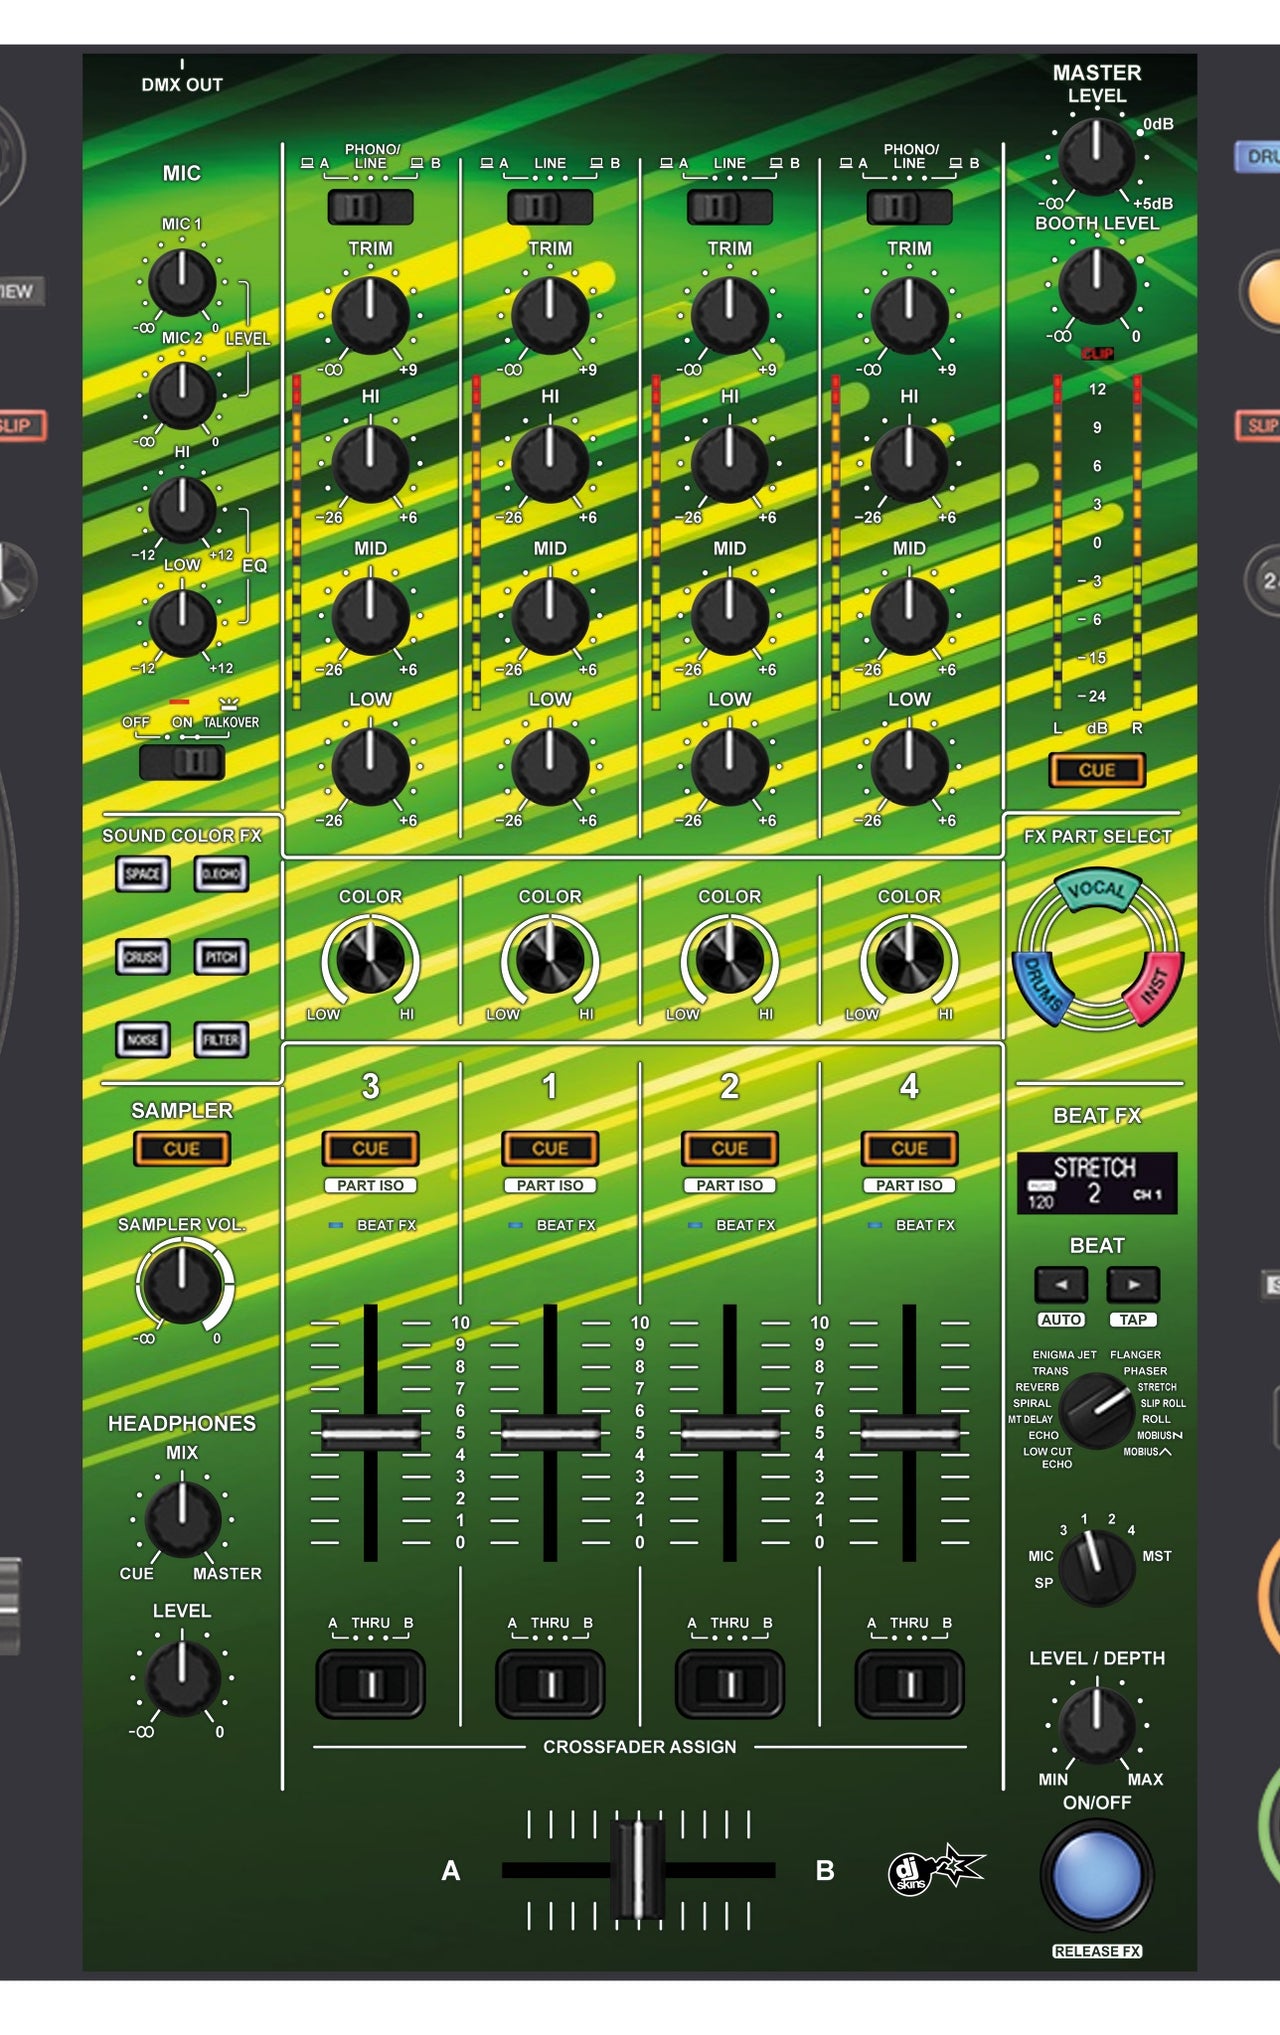
Task: Click the Beat FX channel selector knob
Action: coord(1097,1570)
